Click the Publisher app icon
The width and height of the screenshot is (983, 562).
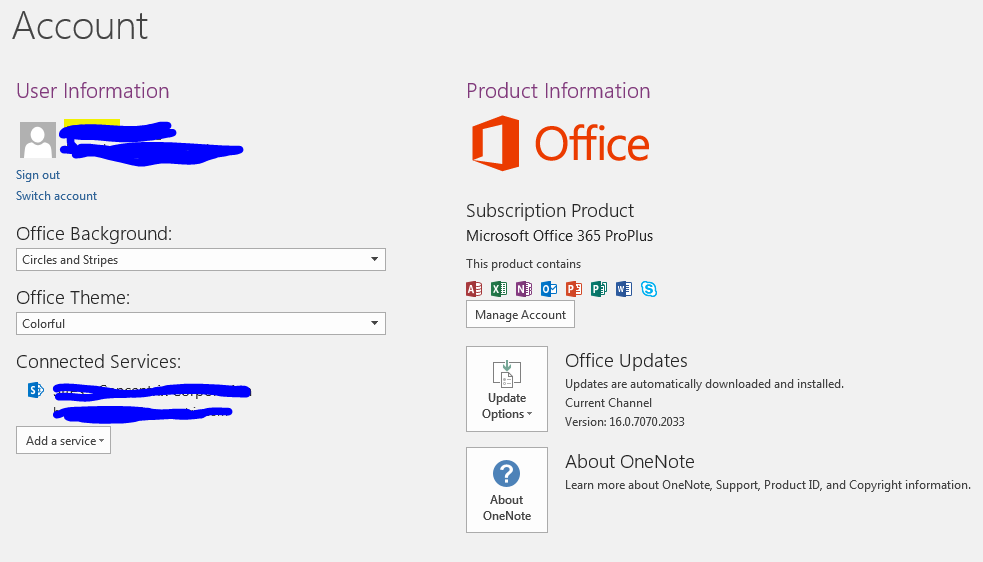pos(599,289)
